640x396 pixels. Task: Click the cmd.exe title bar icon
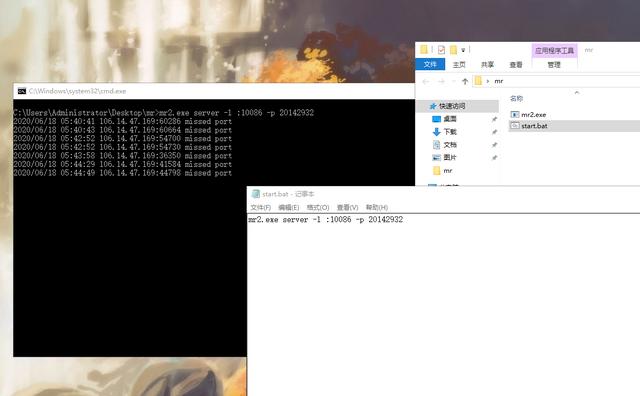click(22, 91)
